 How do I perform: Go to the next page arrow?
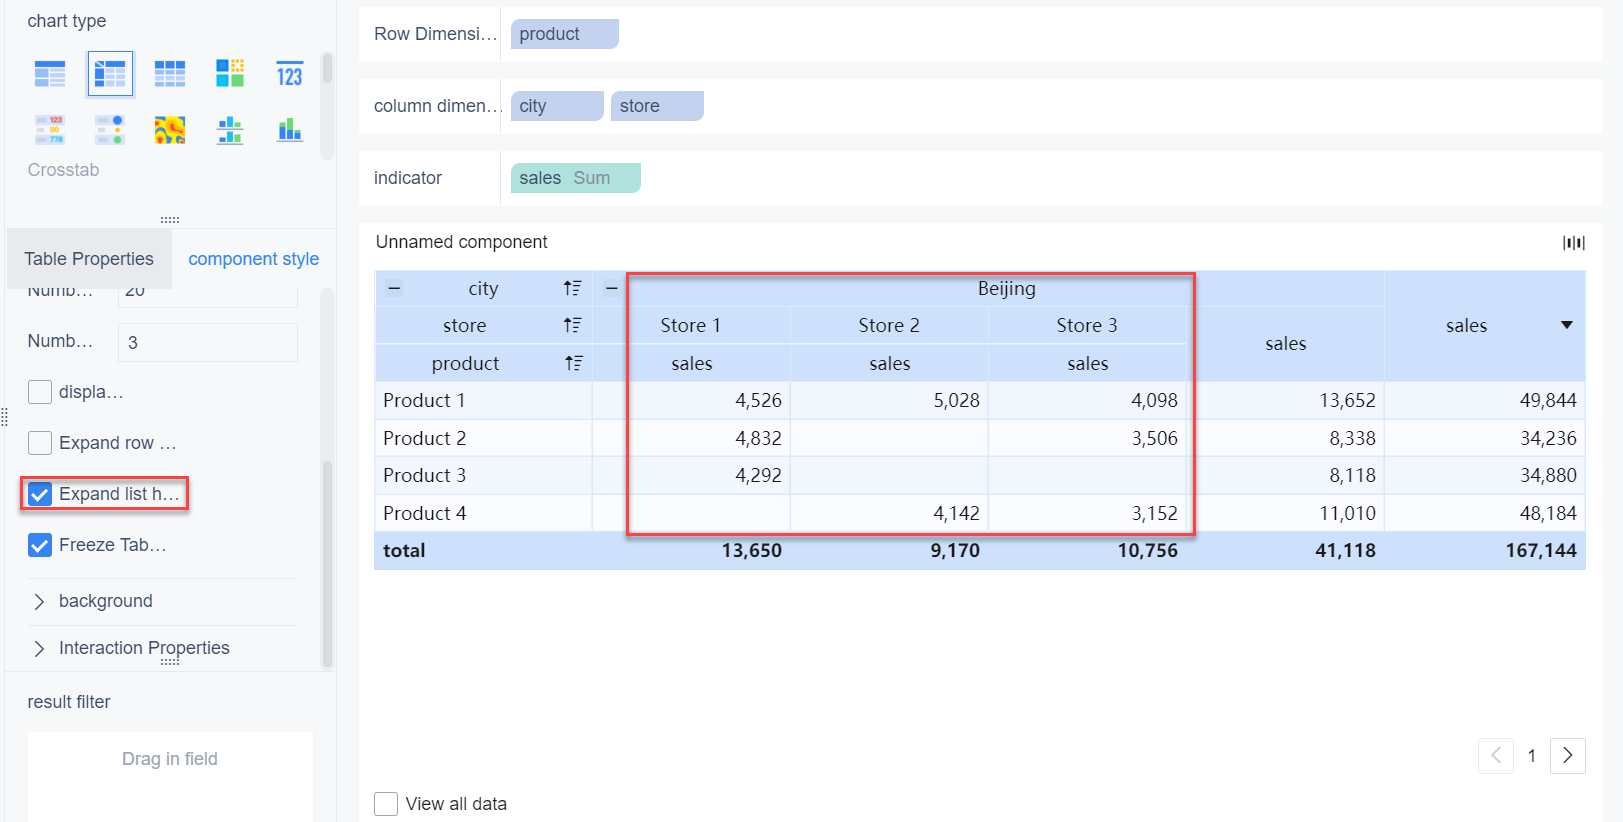tap(1568, 756)
